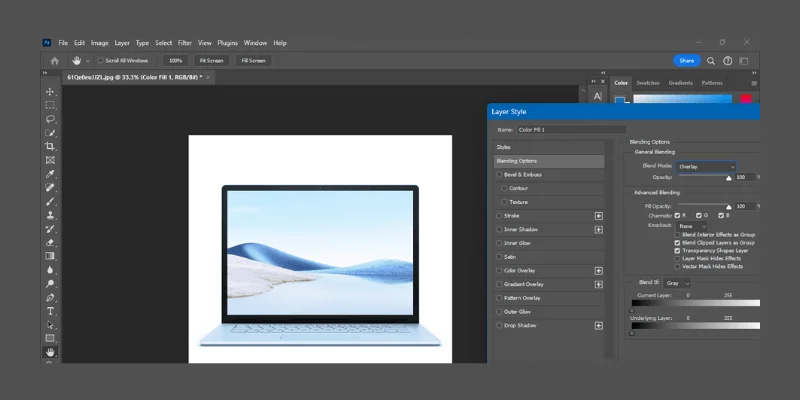Click the Home icon in options bar
Screen dimensions: 800x400
pyautogui.click(x=55, y=61)
